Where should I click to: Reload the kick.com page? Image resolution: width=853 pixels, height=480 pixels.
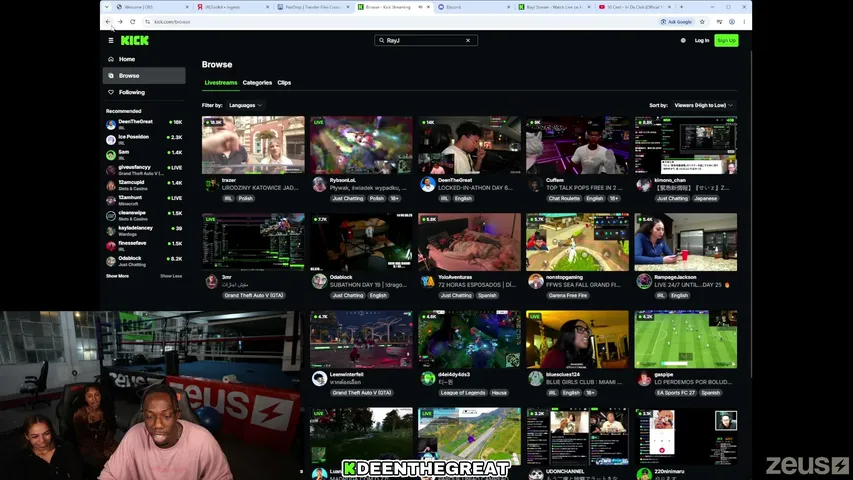(133, 22)
